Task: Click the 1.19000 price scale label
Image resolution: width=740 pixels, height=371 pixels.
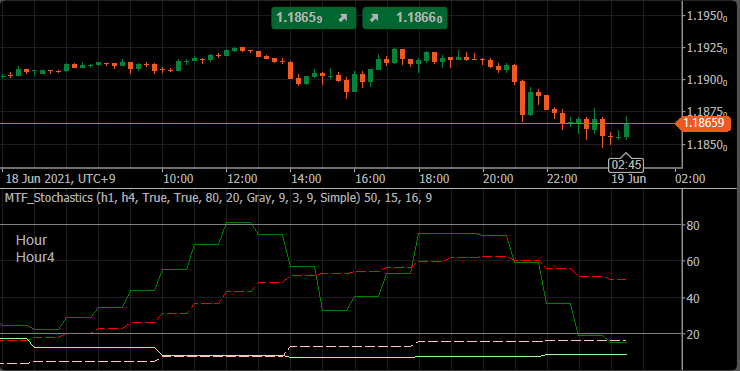Action: pos(707,80)
